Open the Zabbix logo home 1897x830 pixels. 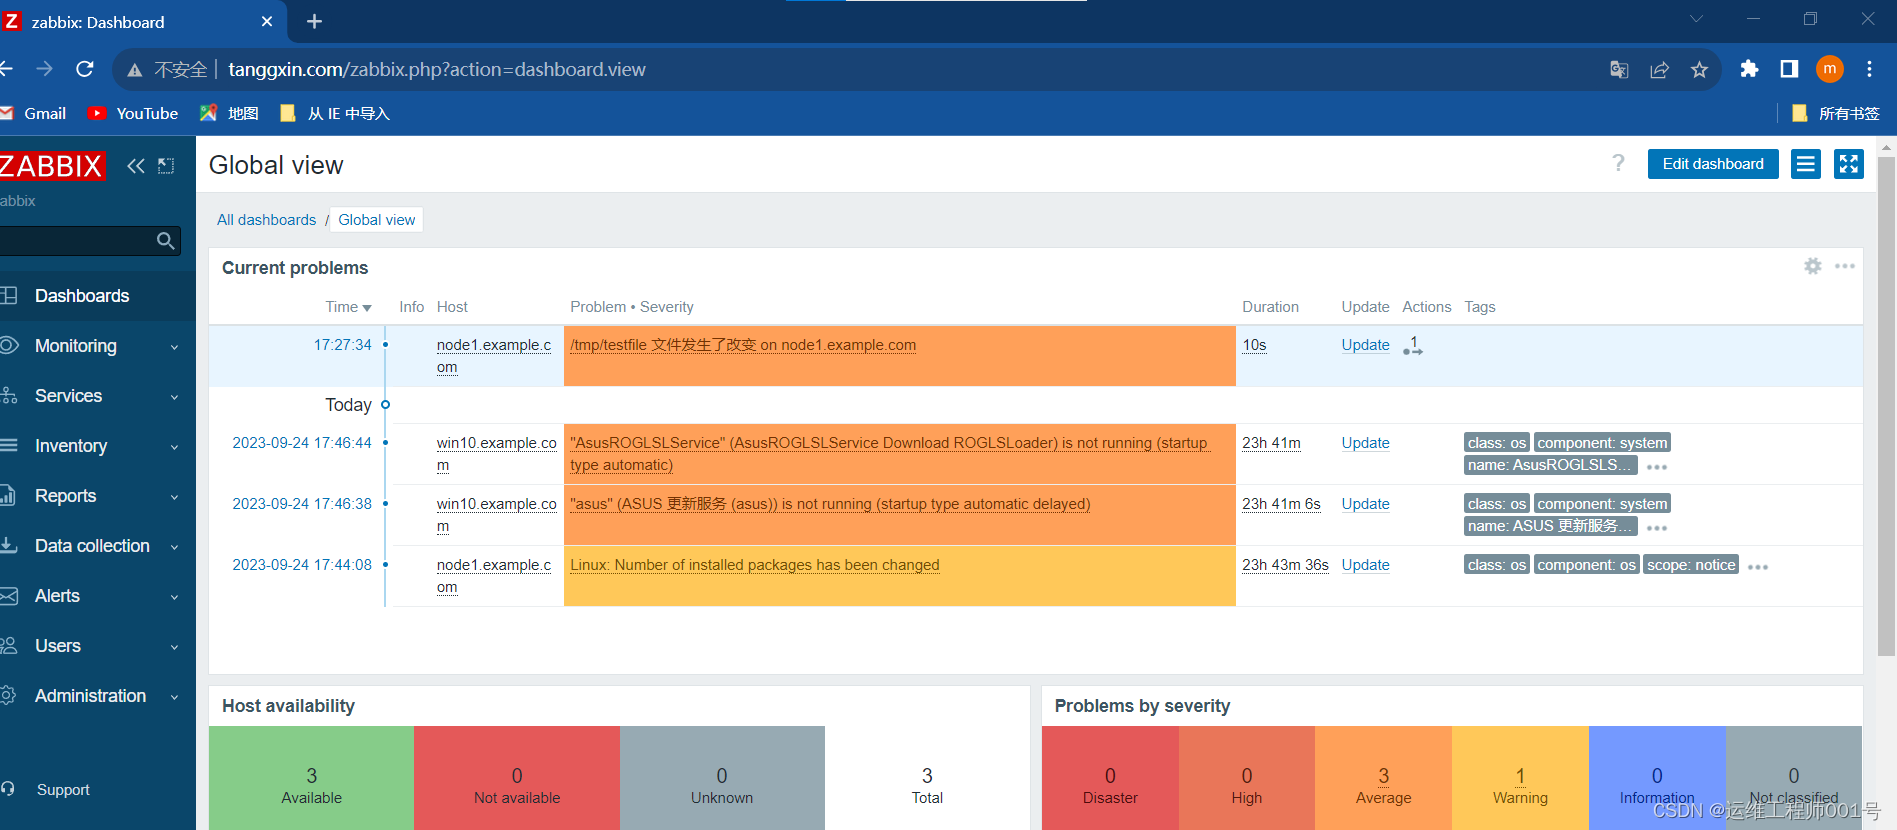[51, 166]
